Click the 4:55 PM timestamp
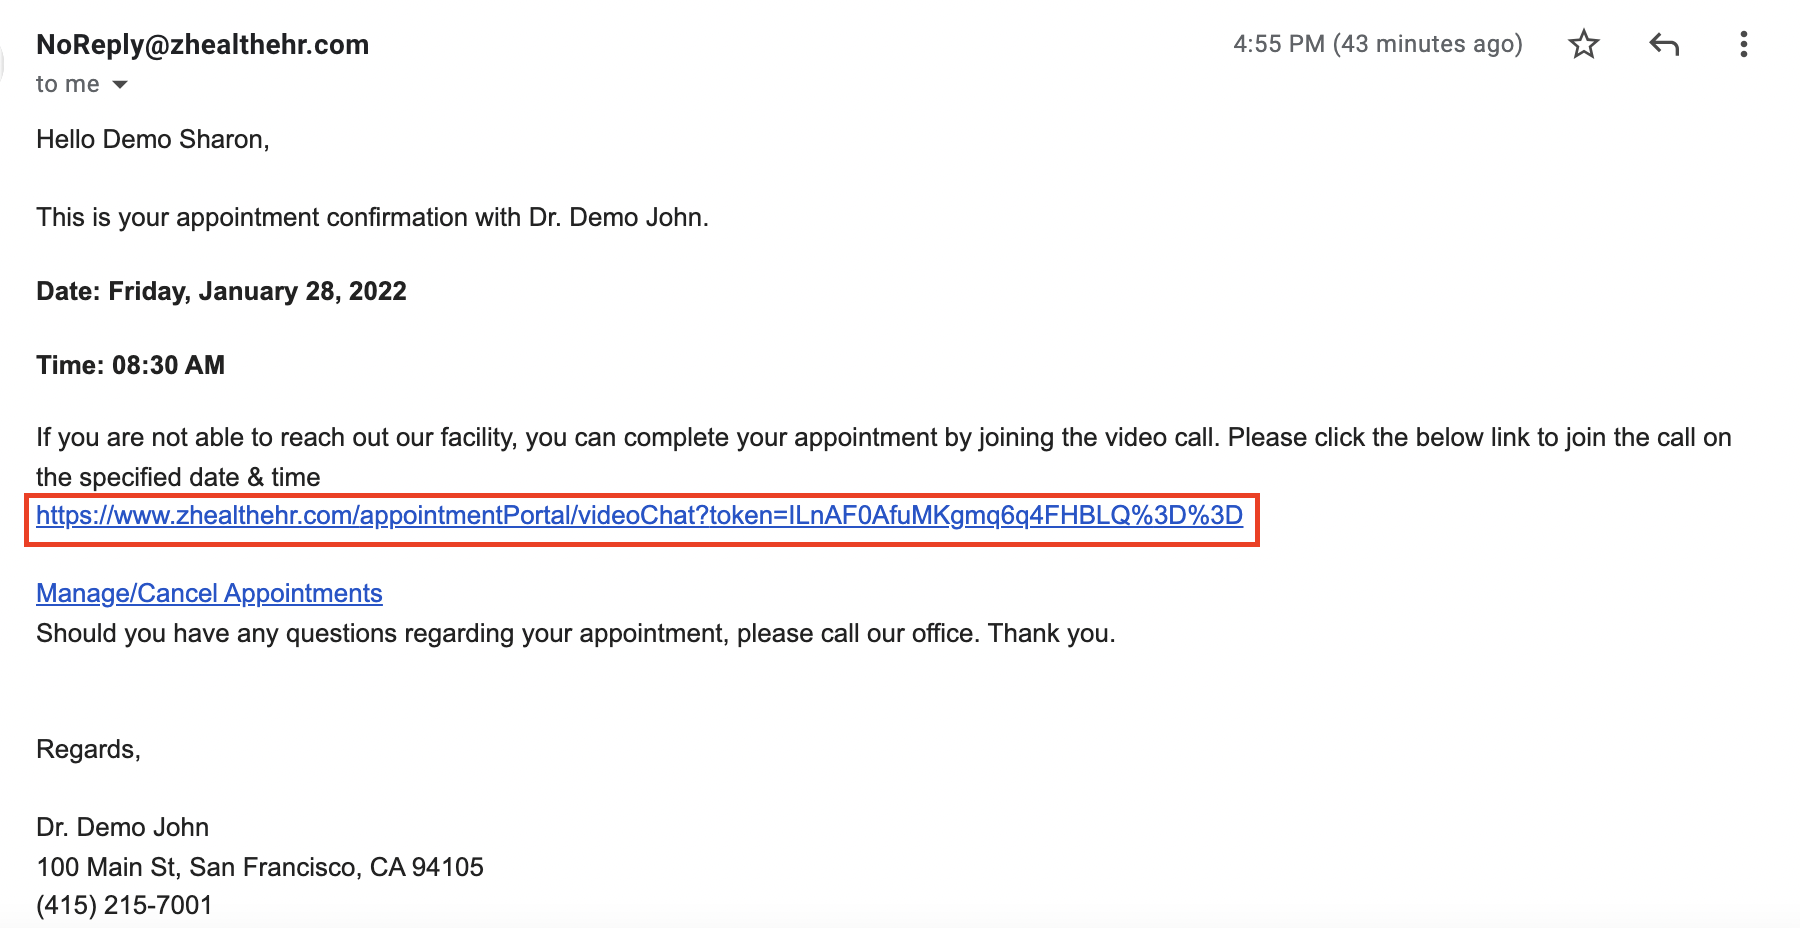This screenshot has height=928, width=1800. tap(1378, 44)
